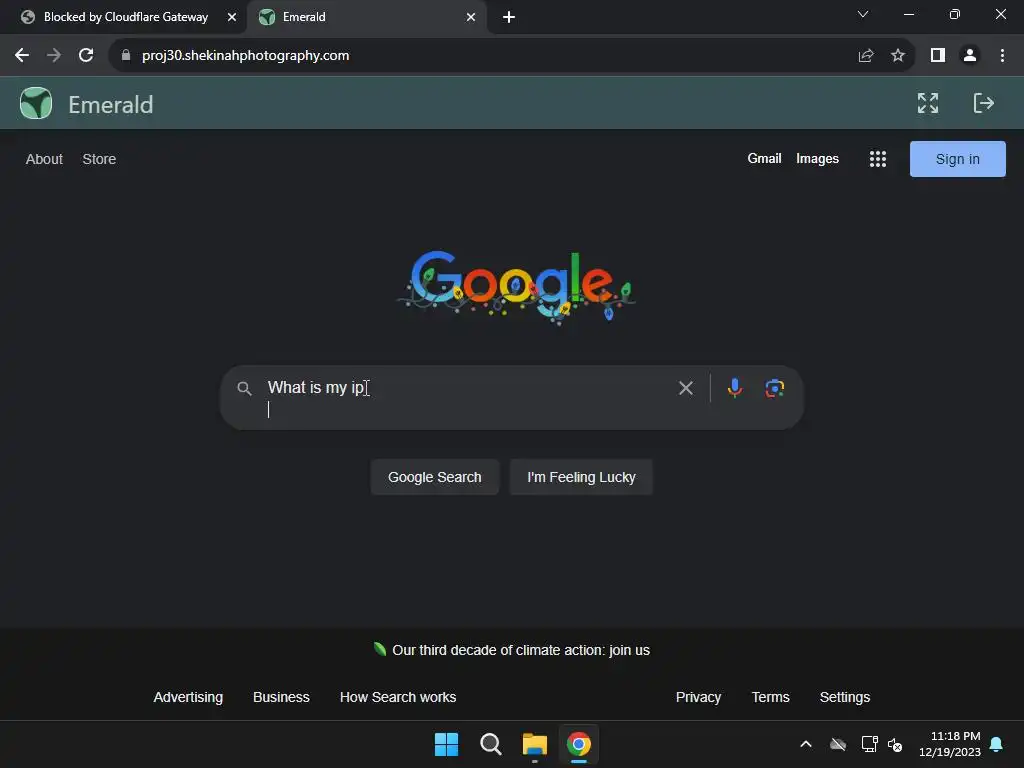This screenshot has height=768, width=1024.
Task: Click the Emerald logo icon in the header
Action: coord(36,103)
